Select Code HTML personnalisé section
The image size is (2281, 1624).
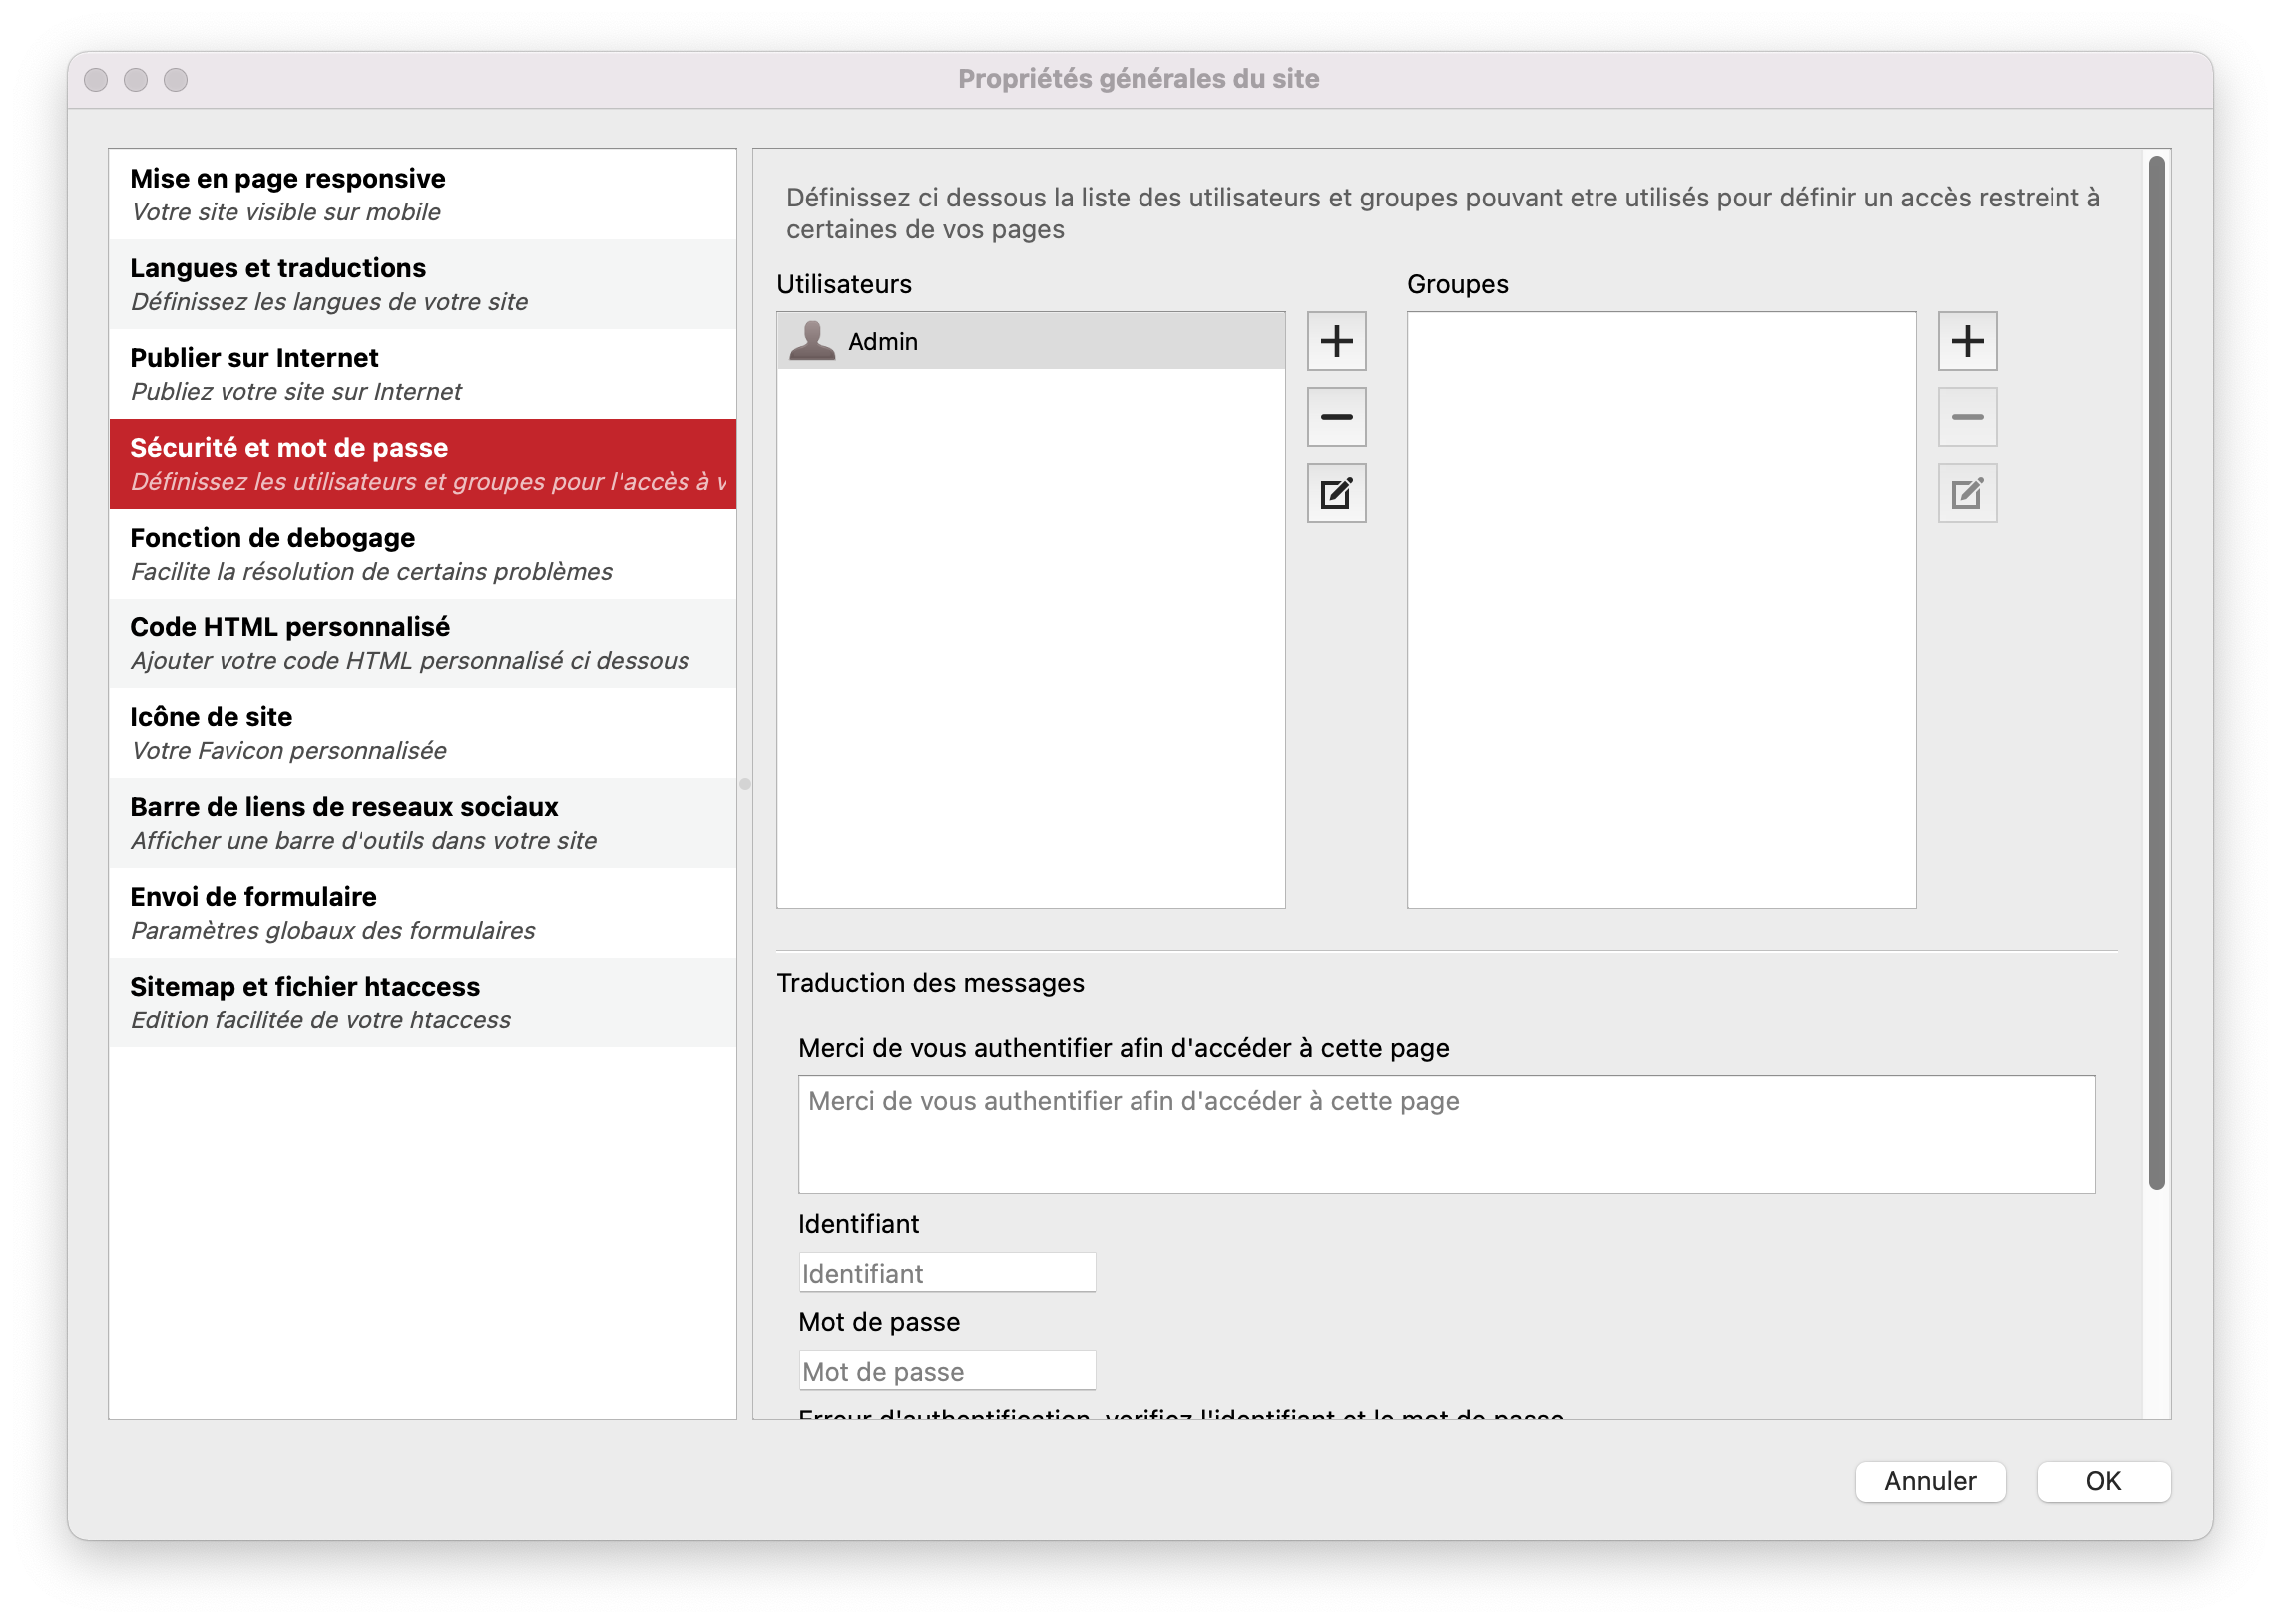pyautogui.click(x=422, y=643)
